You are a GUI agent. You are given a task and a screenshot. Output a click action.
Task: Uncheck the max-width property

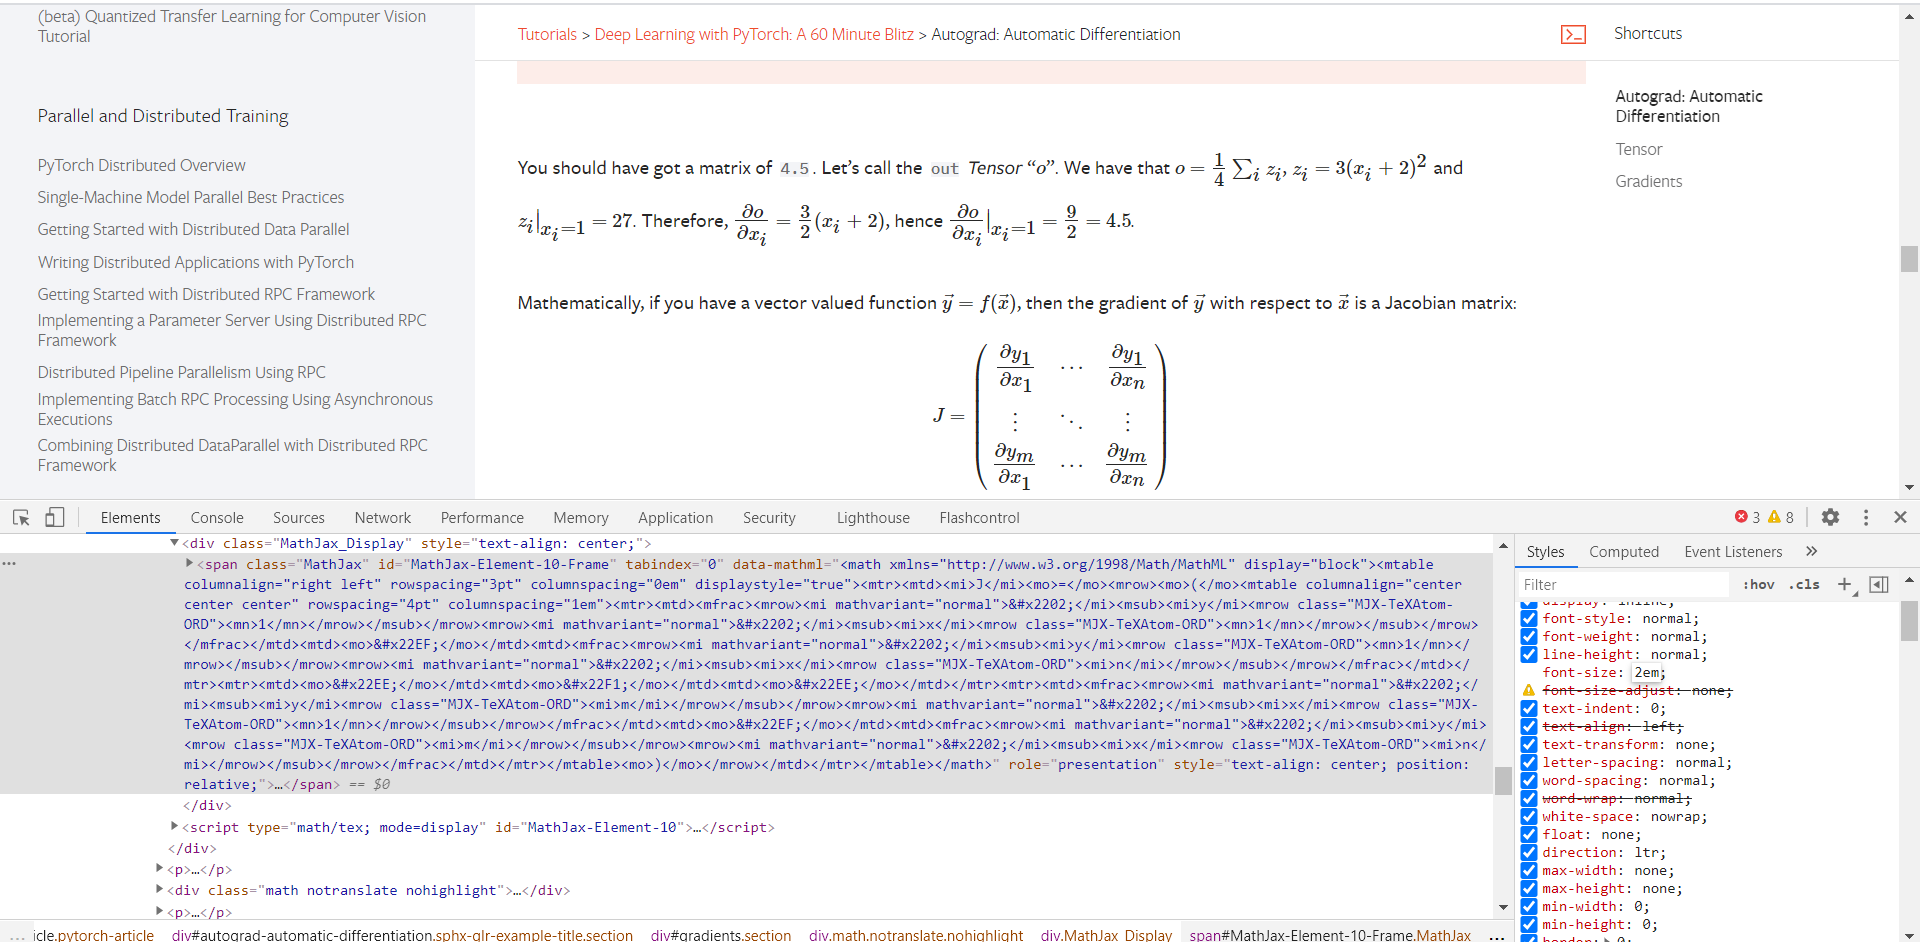point(1528,870)
